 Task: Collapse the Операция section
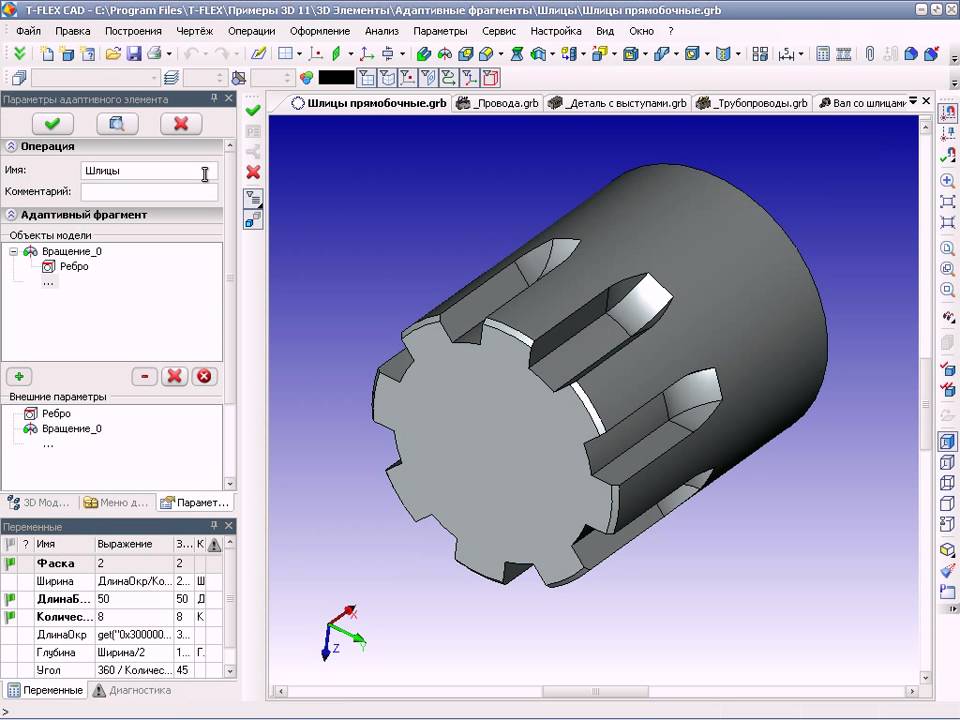11,146
